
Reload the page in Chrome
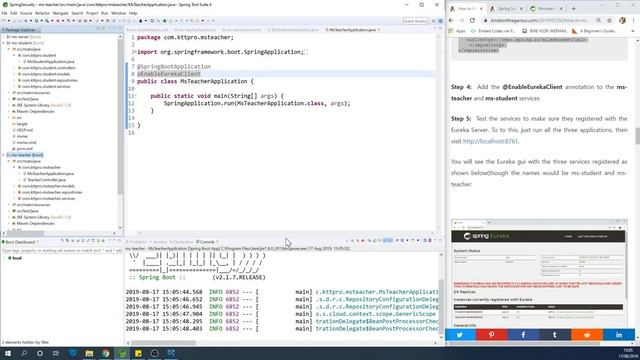[x=473, y=20]
